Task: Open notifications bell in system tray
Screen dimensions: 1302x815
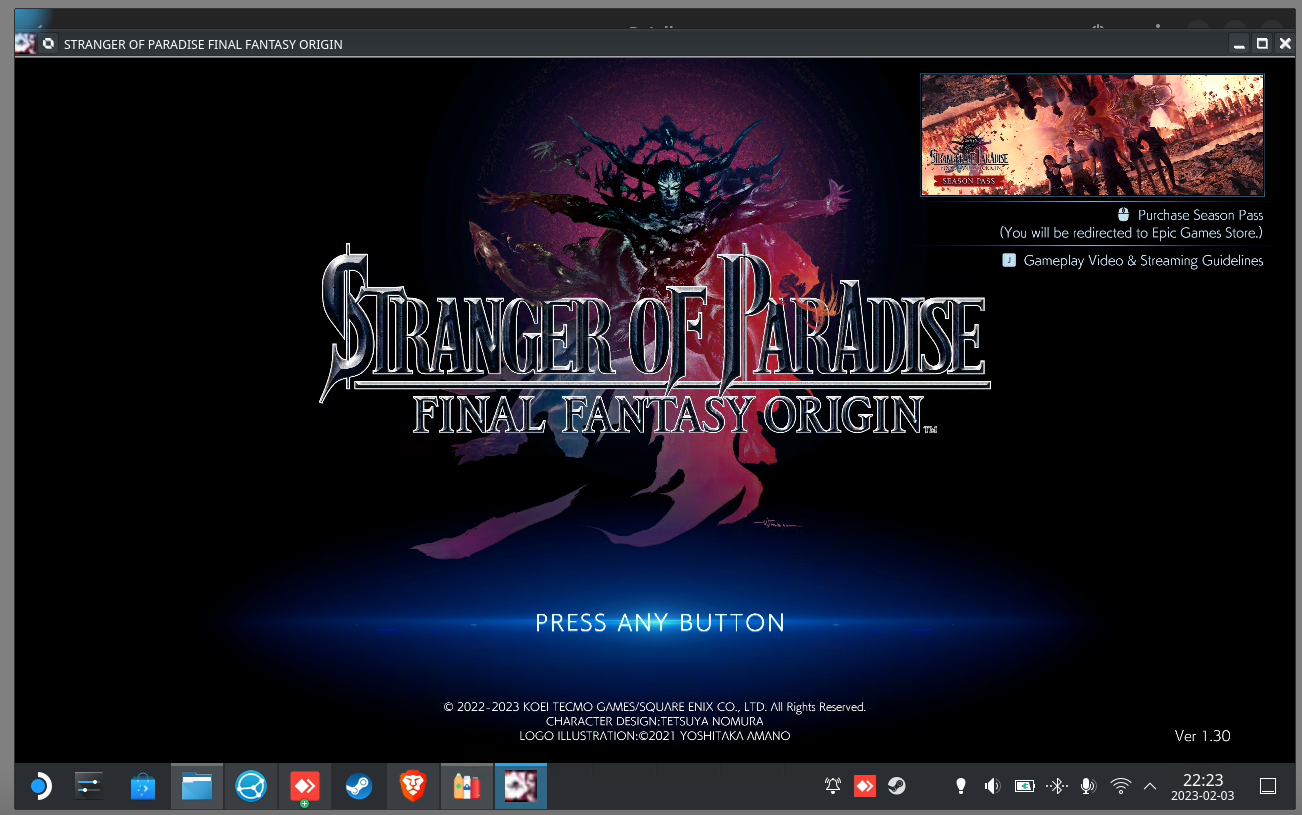Action: pyautogui.click(x=833, y=786)
